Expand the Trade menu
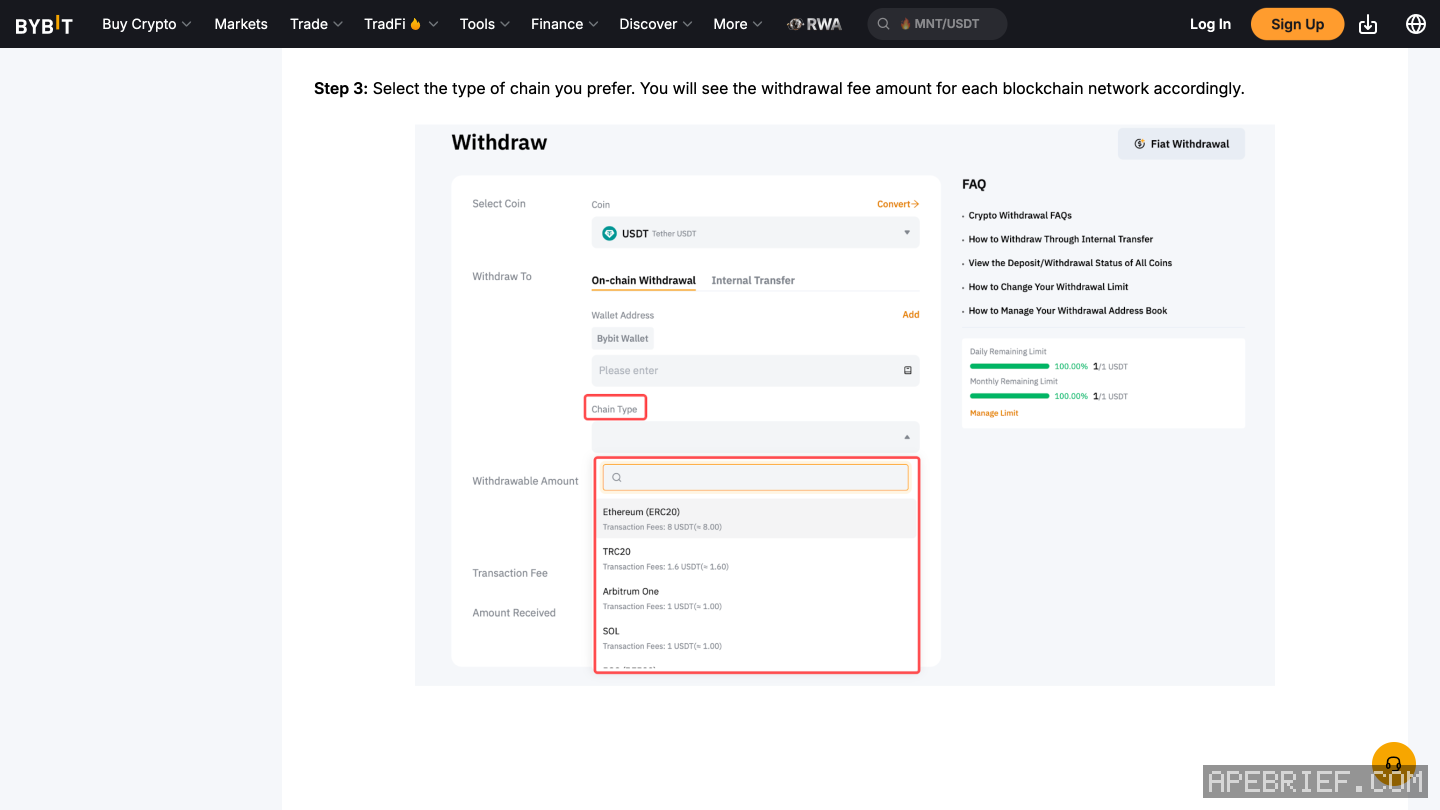 [316, 24]
